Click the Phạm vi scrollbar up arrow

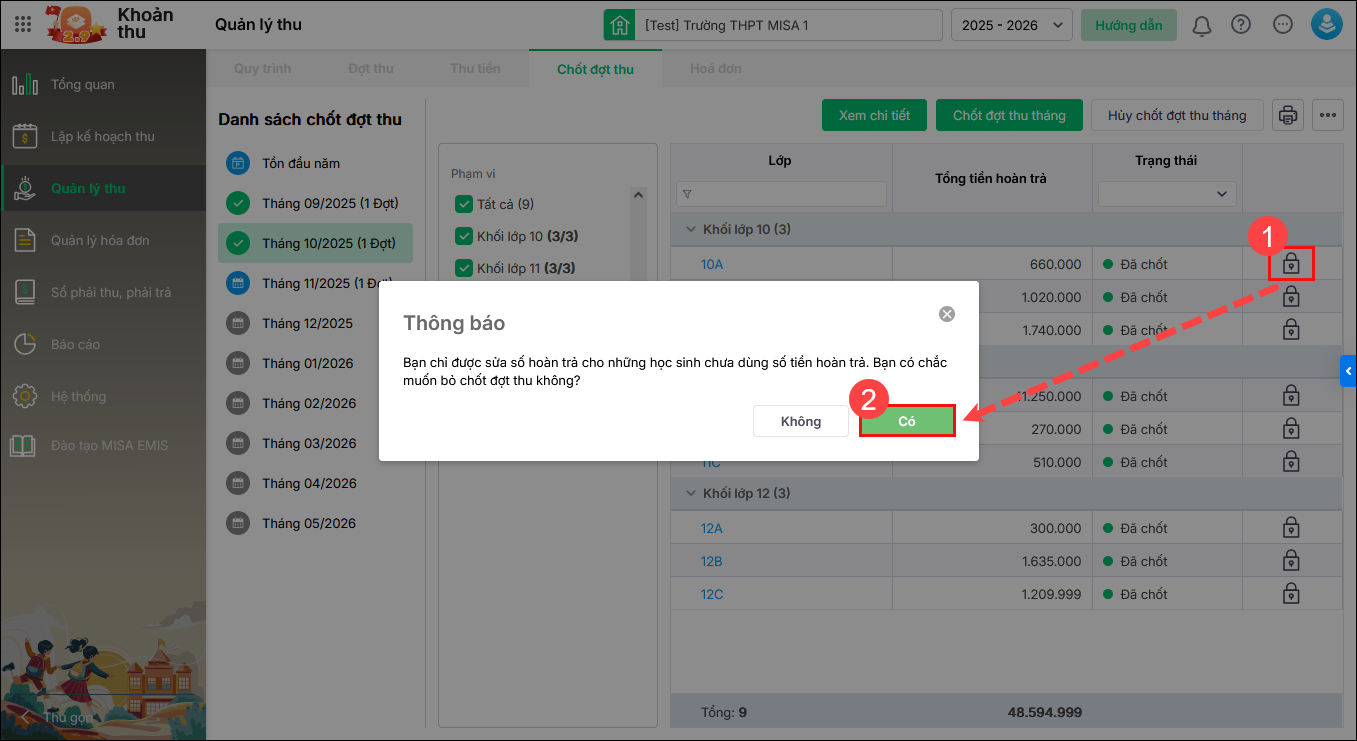[636, 195]
